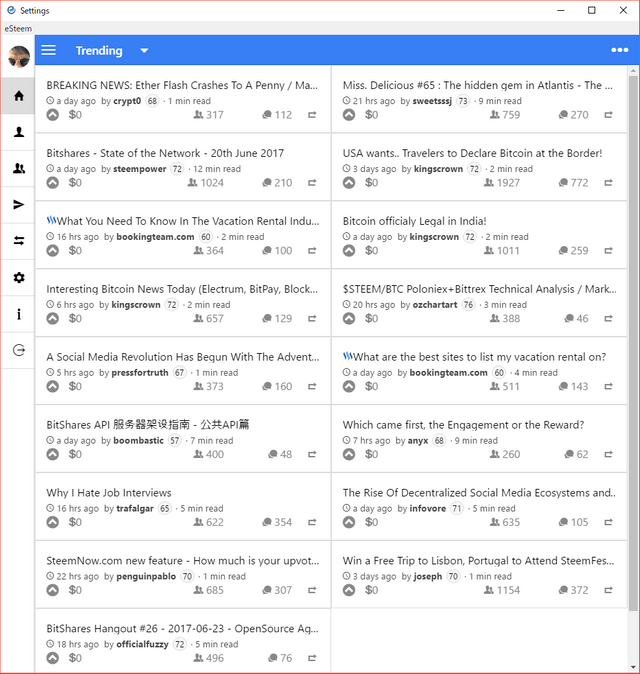Open comments (210) on the Bitshares State post
The width and height of the screenshot is (640, 674).
[x=277, y=183]
